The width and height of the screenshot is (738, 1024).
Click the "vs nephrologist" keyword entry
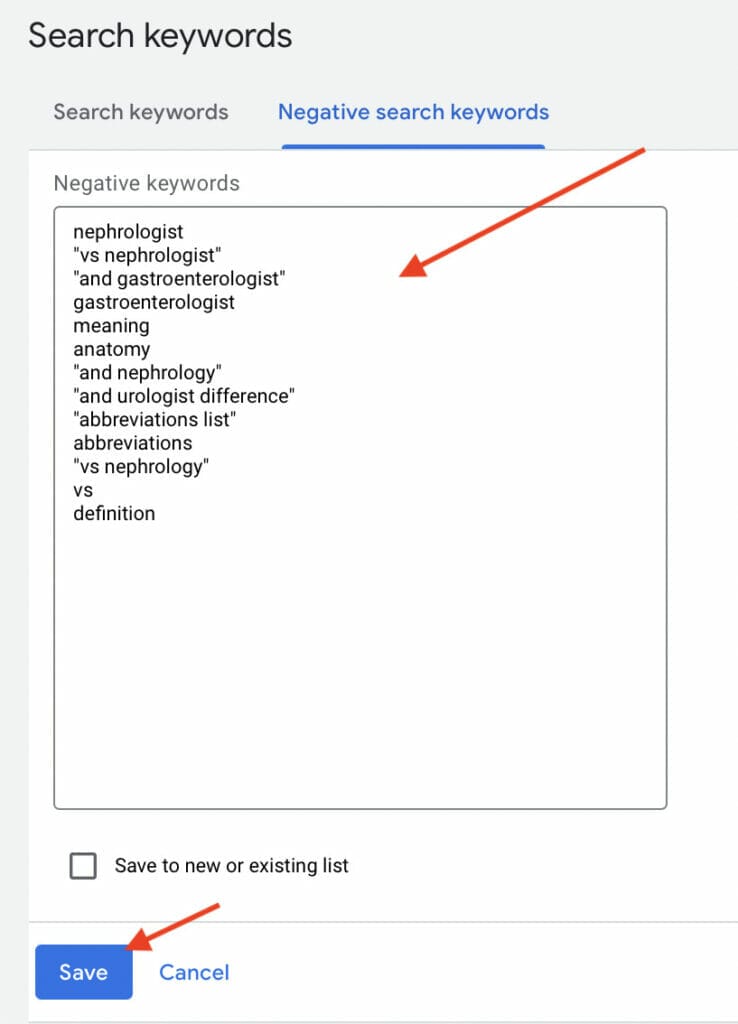[148, 255]
